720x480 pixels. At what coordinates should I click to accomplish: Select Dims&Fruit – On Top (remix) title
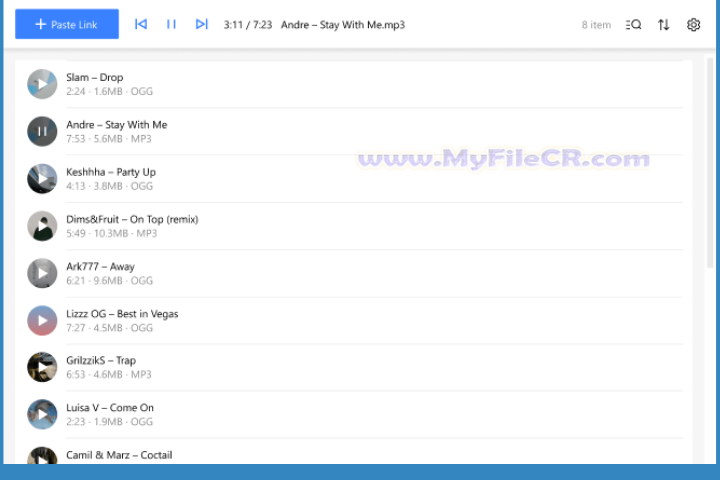point(132,220)
